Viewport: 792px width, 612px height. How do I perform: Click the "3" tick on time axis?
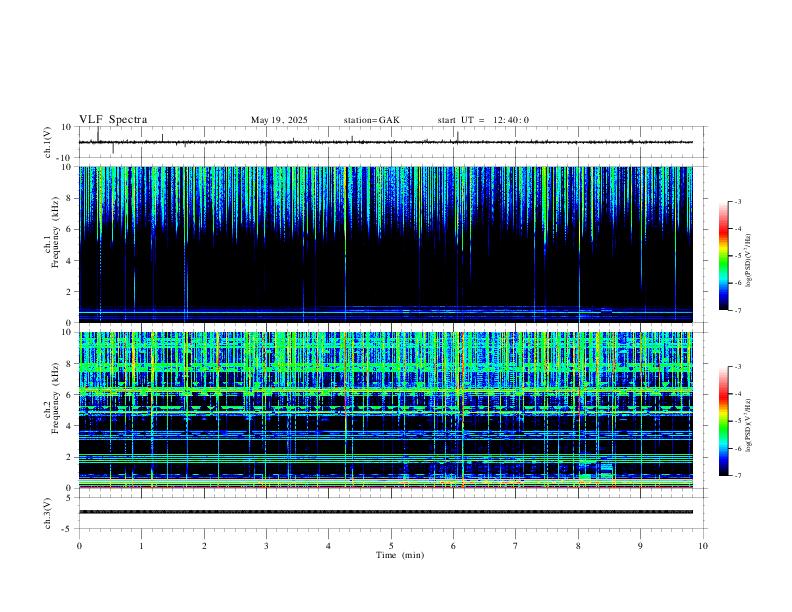266,546
